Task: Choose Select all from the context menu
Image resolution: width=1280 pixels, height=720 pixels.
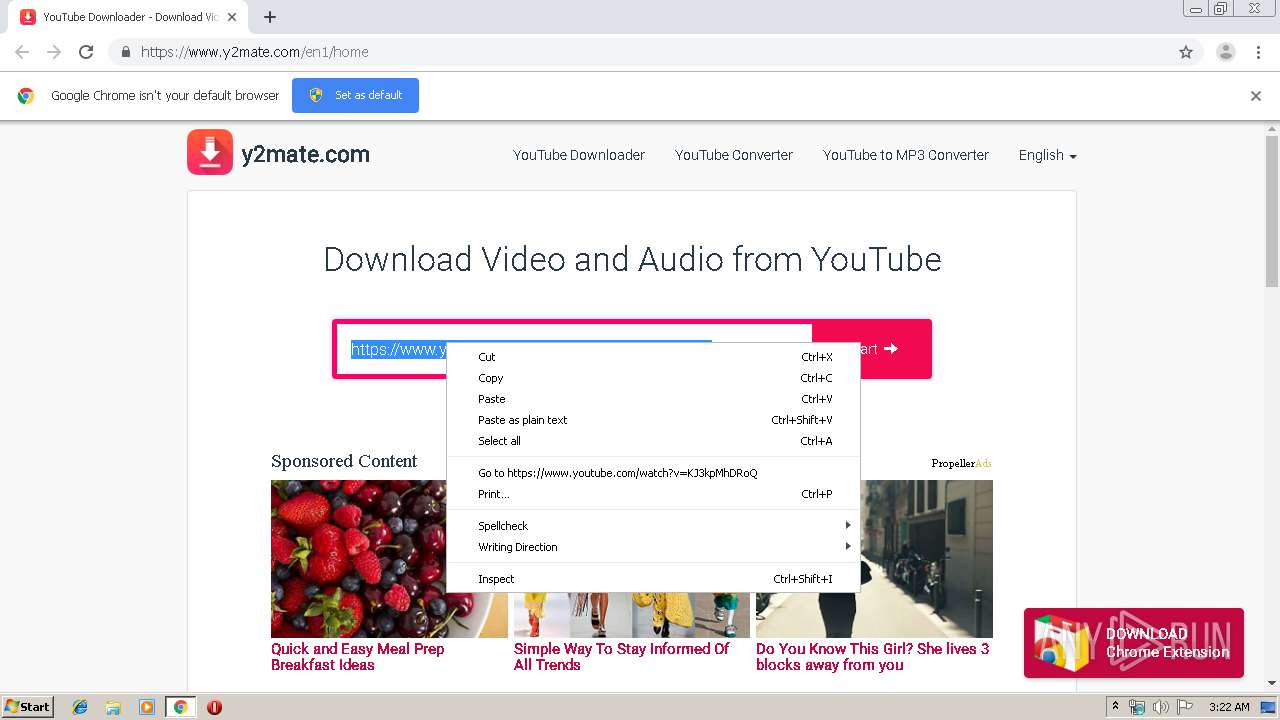Action: pyautogui.click(x=653, y=441)
